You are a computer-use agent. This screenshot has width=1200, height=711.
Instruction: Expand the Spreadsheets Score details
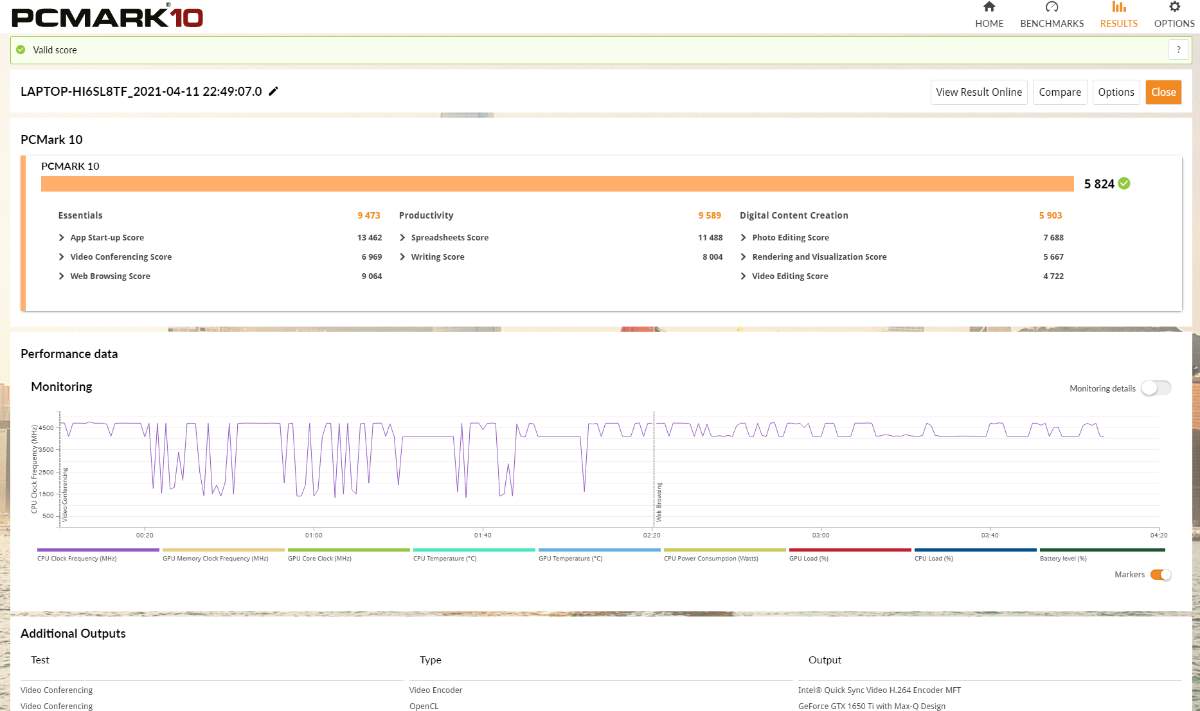point(403,238)
